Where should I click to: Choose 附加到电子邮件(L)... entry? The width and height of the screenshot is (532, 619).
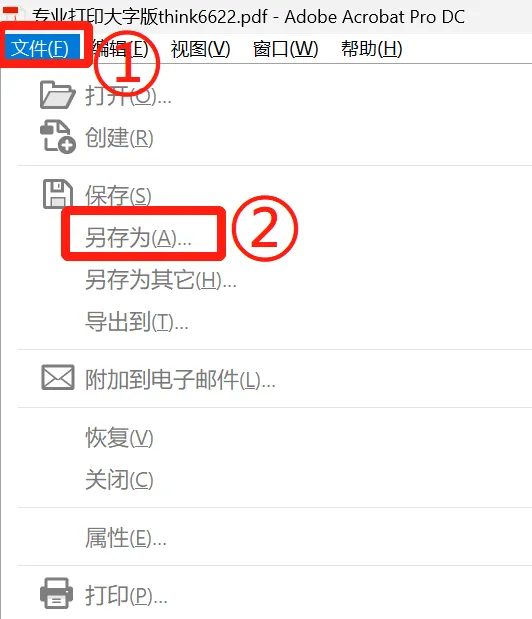point(180,380)
